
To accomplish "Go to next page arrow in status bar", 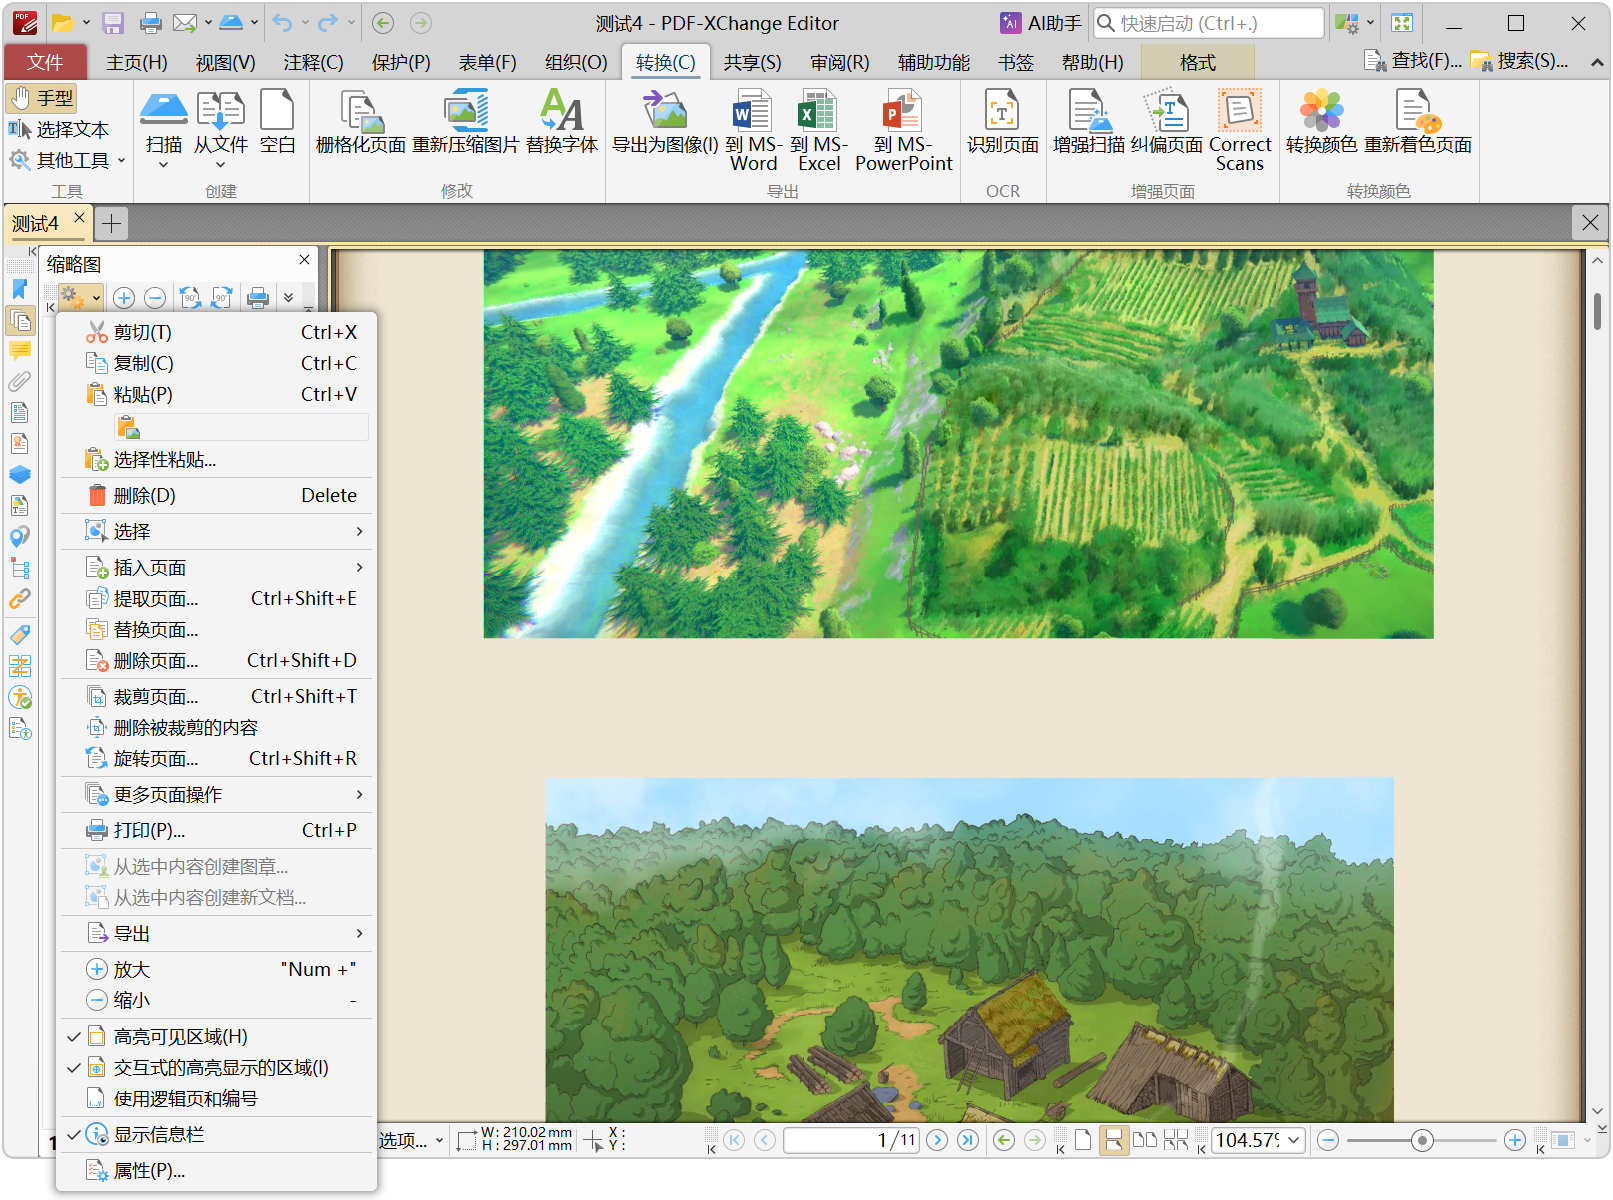I will [937, 1140].
